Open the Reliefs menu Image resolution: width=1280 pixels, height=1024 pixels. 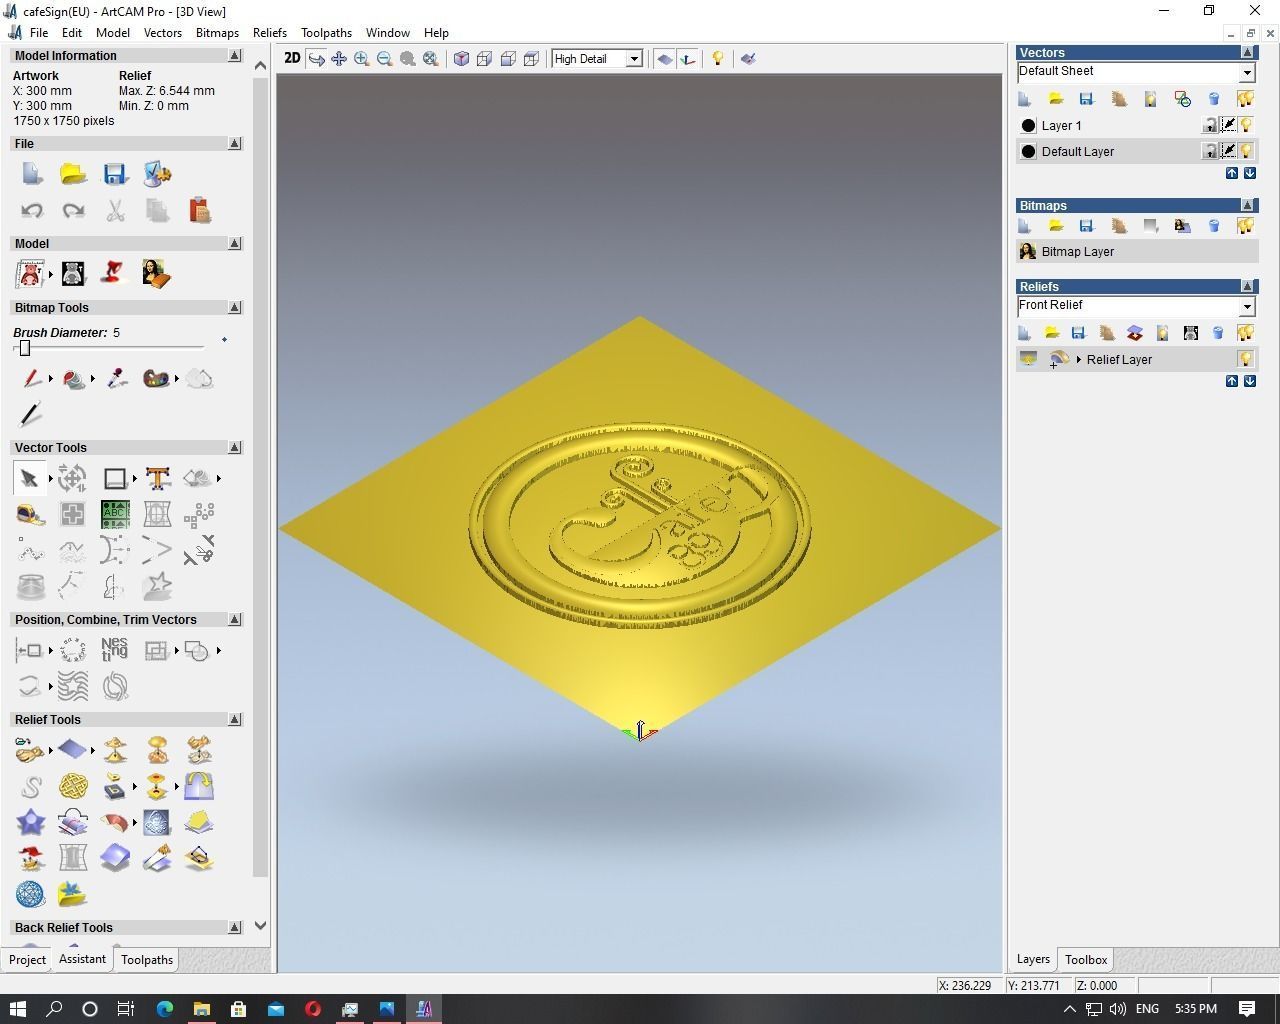point(270,33)
